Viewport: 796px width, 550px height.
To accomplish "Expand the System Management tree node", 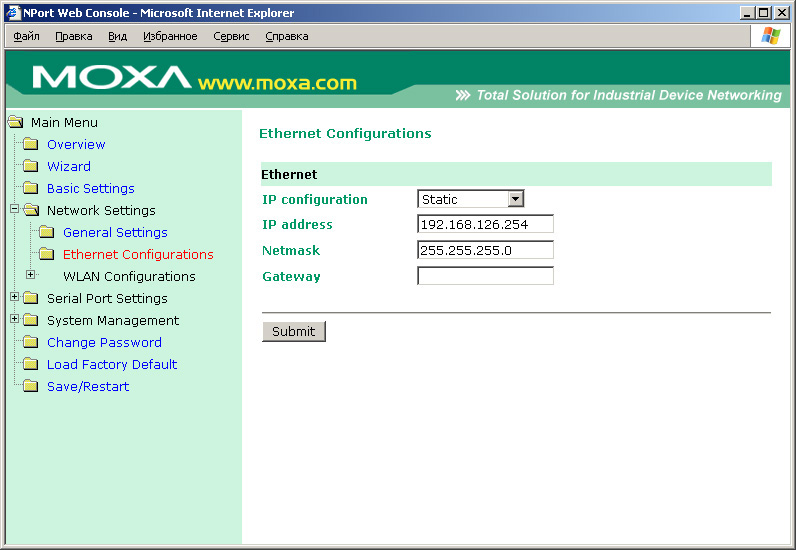I will click(x=14, y=319).
